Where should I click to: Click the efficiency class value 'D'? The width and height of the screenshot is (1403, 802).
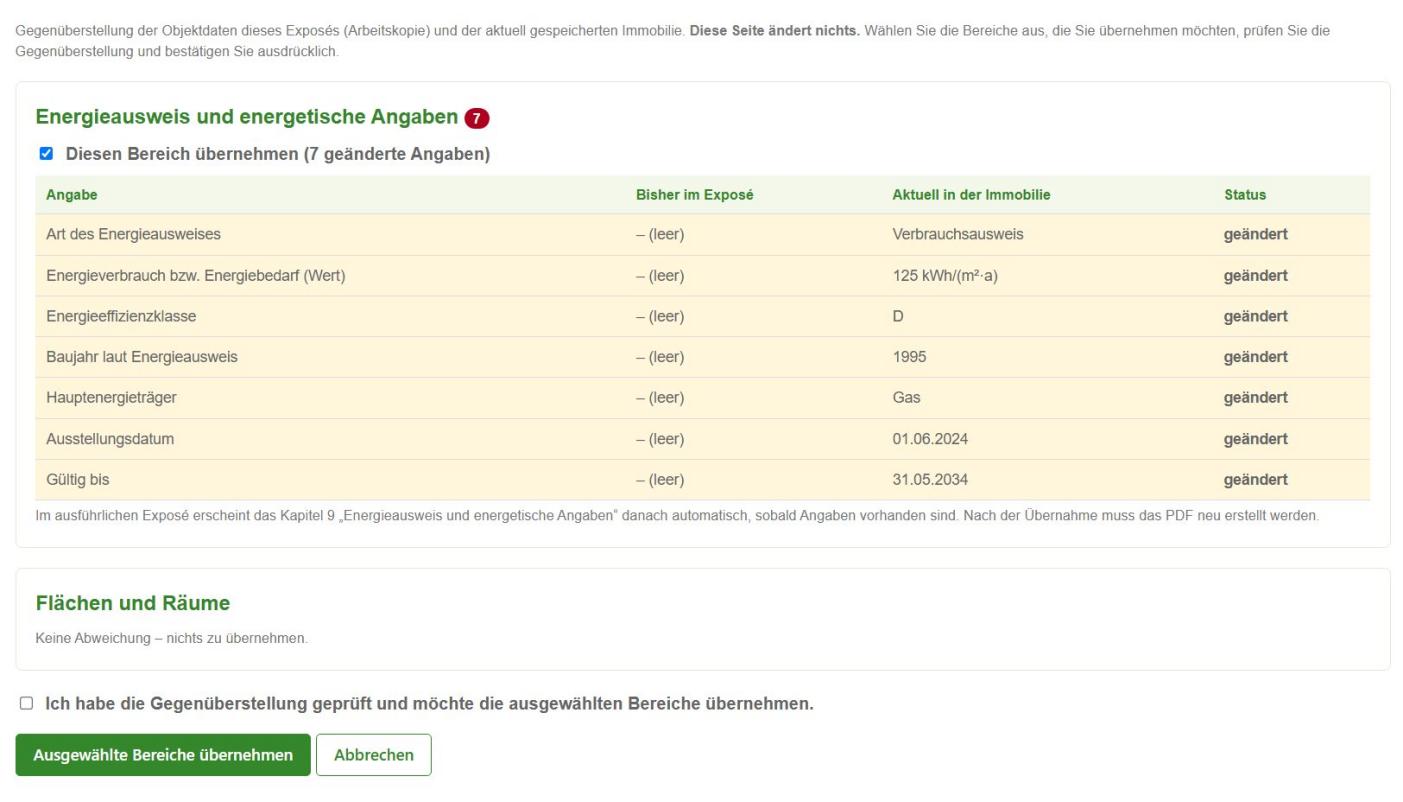[x=898, y=317]
